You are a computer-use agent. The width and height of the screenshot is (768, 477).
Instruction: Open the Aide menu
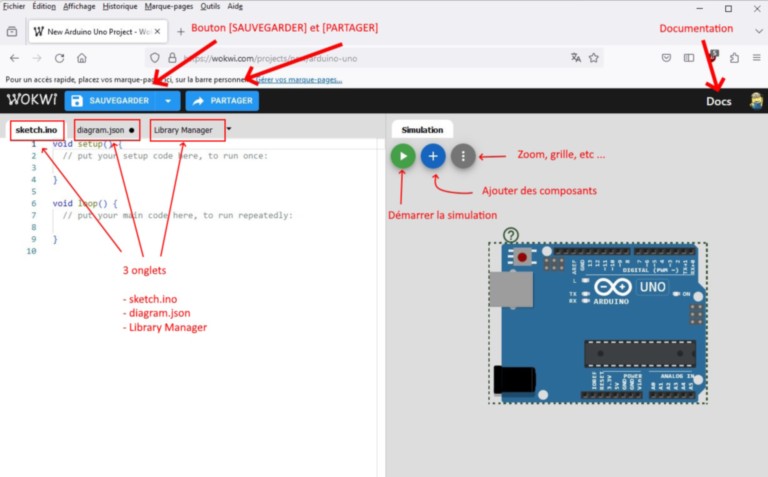point(235,6)
